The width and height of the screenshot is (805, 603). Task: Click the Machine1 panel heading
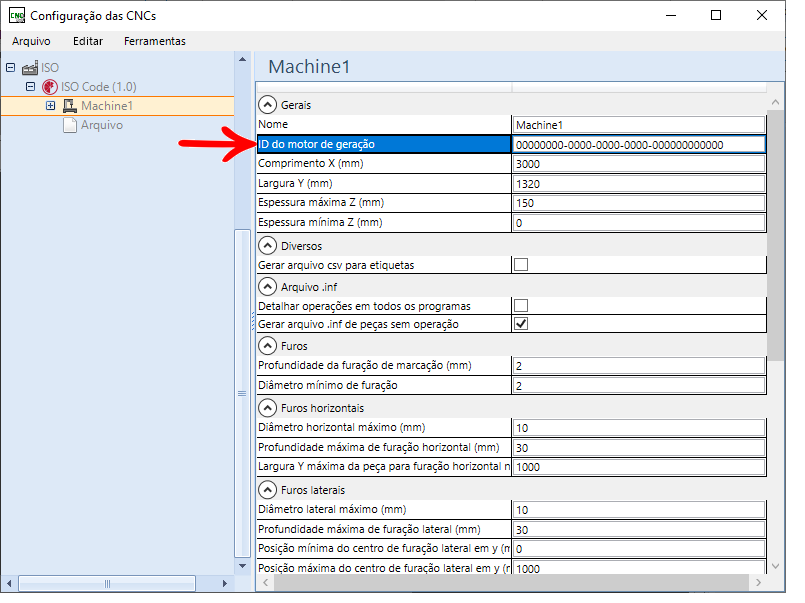click(309, 67)
